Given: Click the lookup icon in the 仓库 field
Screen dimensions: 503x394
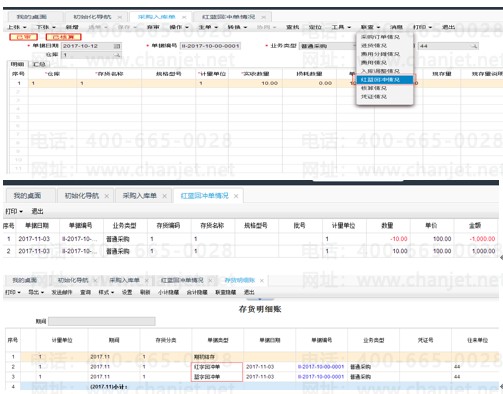Looking at the screenshot, I should coord(117,55).
